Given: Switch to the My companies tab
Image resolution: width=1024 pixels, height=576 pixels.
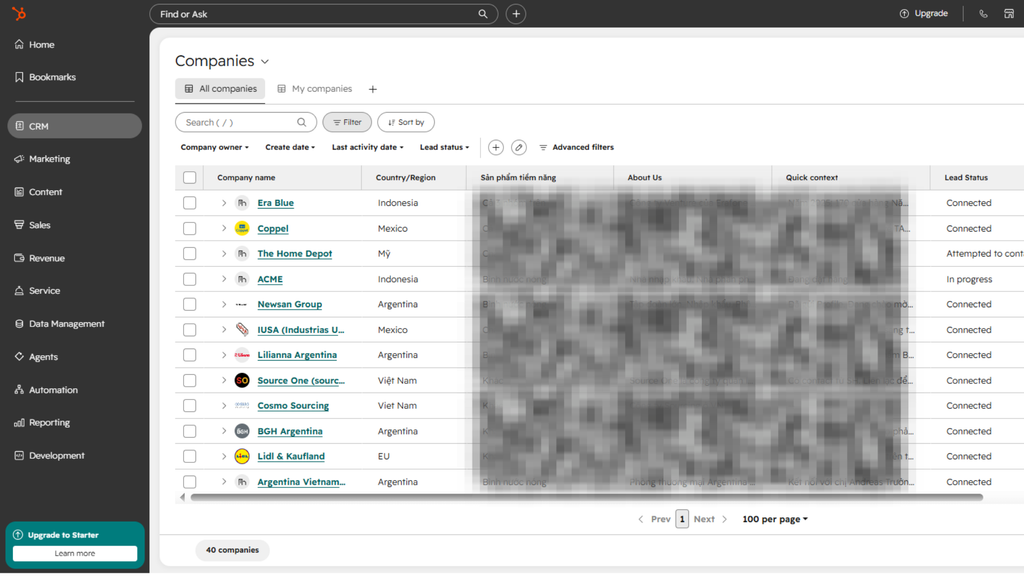Looking at the screenshot, I should [315, 89].
